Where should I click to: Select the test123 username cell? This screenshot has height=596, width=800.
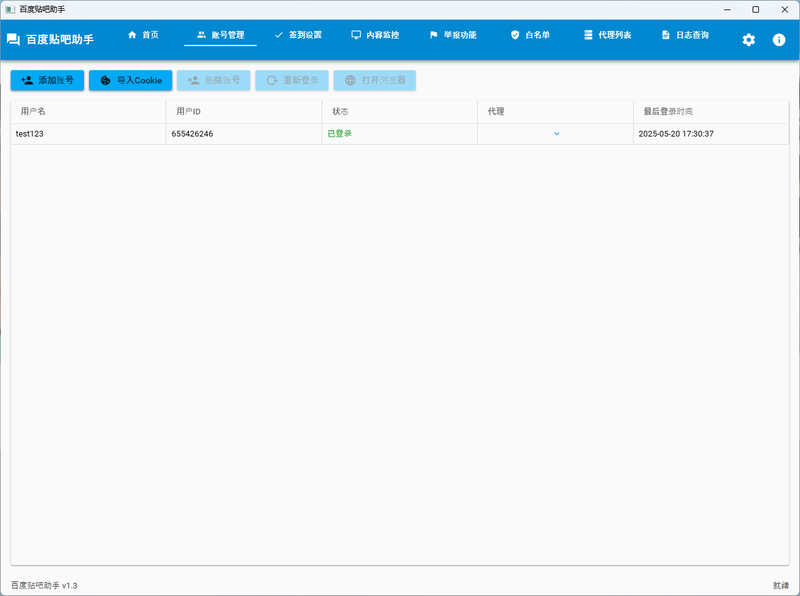click(x=88, y=134)
